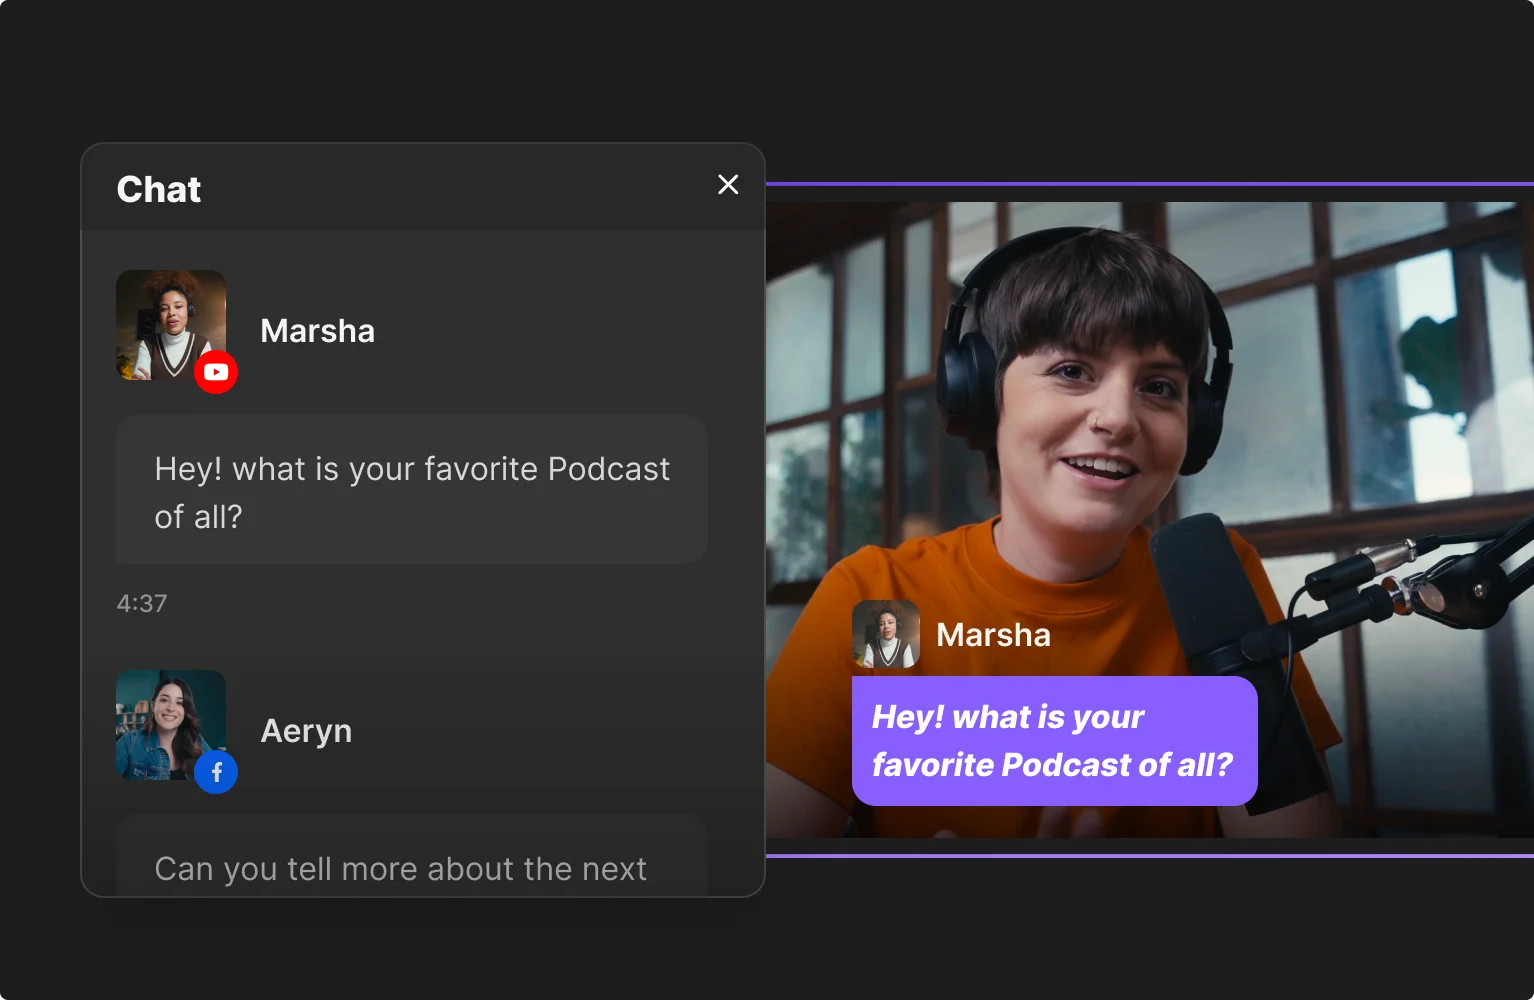
Task: Select the Marsha sender name label
Action: (x=317, y=330)
